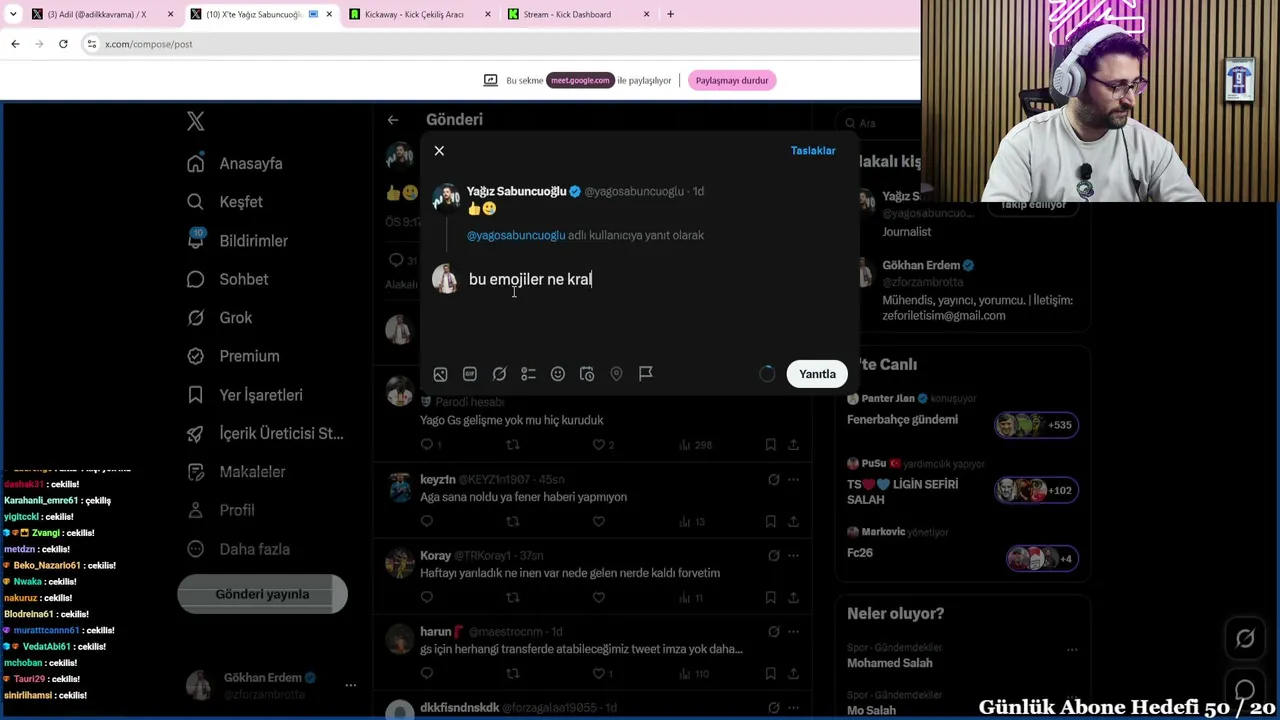Open Bildirimler notifications
The height and width of the screenshot is (720, 1280).
point(238,241)
